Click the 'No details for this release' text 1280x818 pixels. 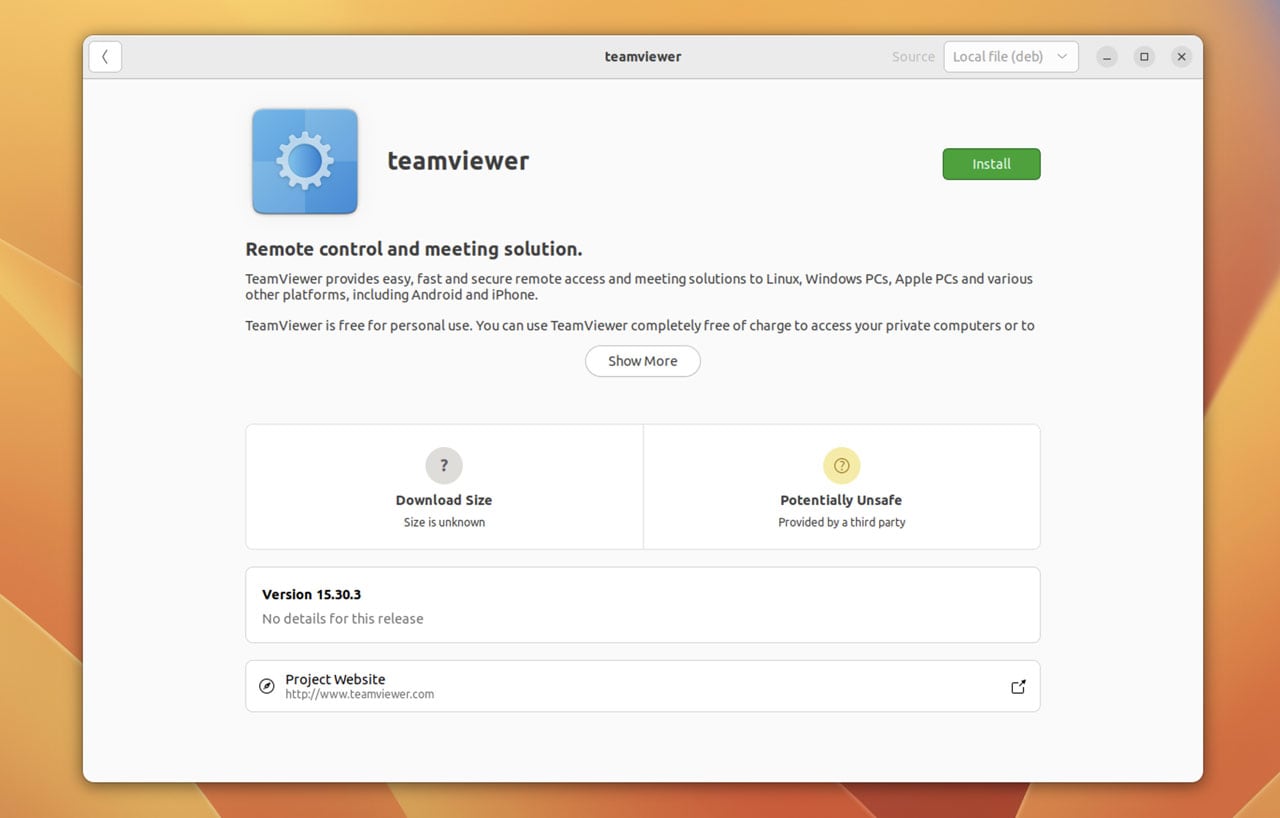click(x=342, y=618)
